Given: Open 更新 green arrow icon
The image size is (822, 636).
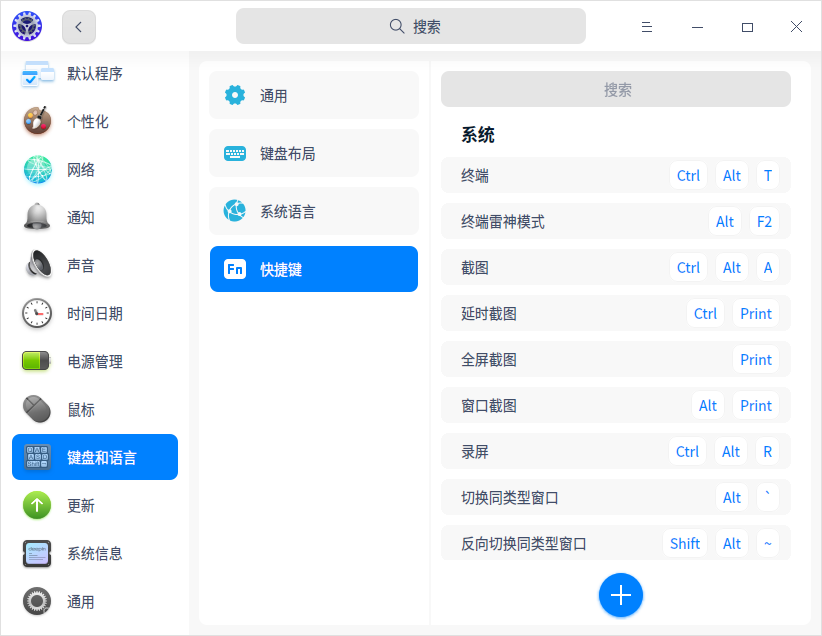Looking at the screenshot, I should 37,505.
